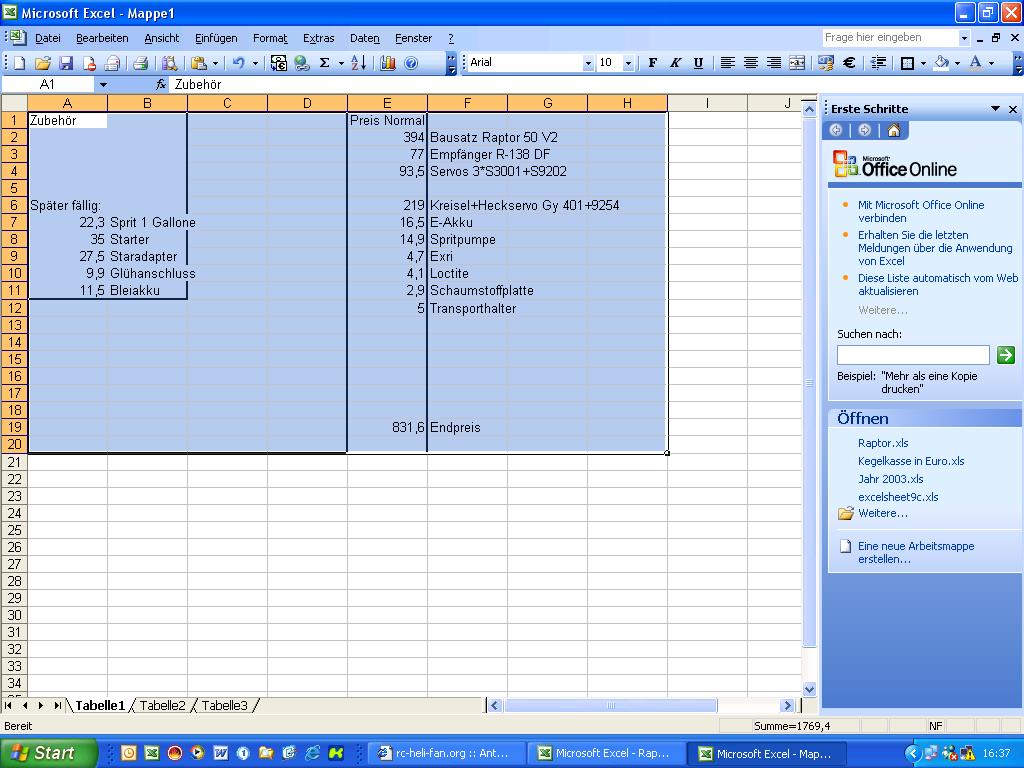The width and height of the screenshot is (1024, 768).
Task: Switch to the Tabelle3 sheet tab
Action: (x=224, y=705)
